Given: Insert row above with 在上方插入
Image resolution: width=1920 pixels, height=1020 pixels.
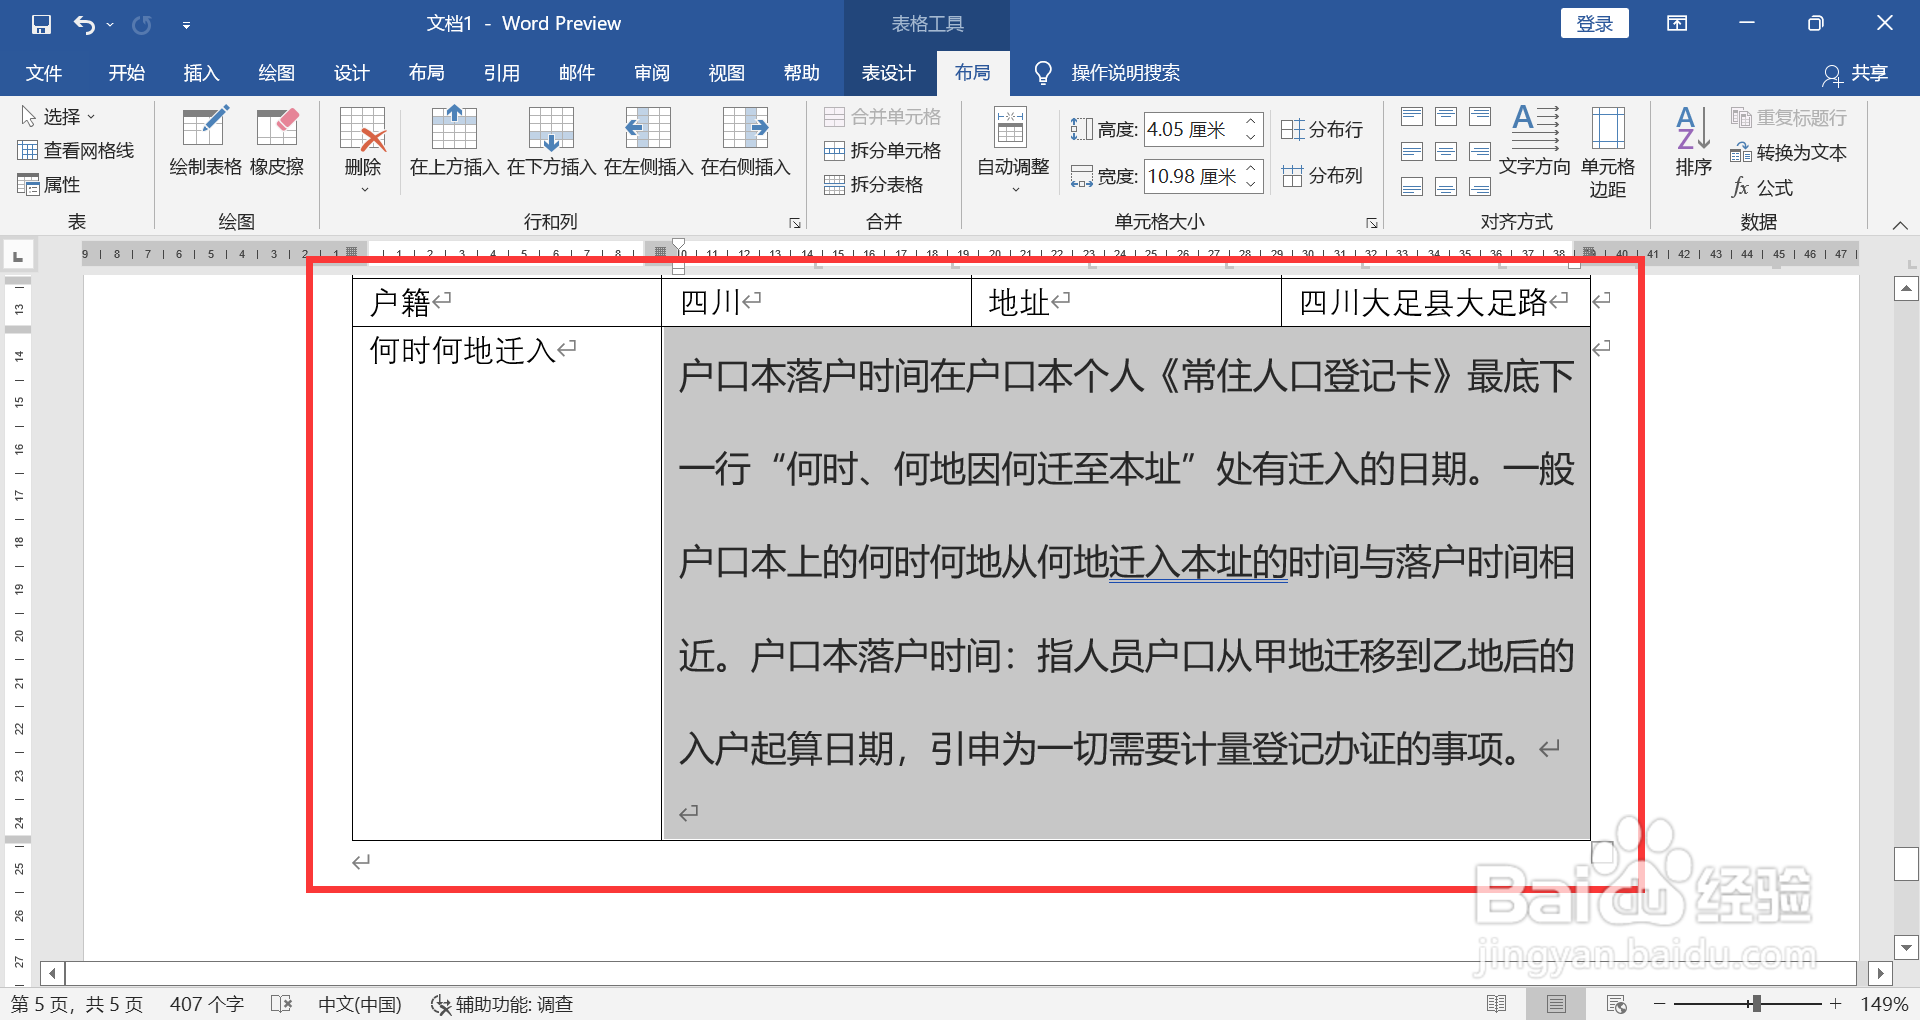Looking at the screenshot, I should point(454,141).
